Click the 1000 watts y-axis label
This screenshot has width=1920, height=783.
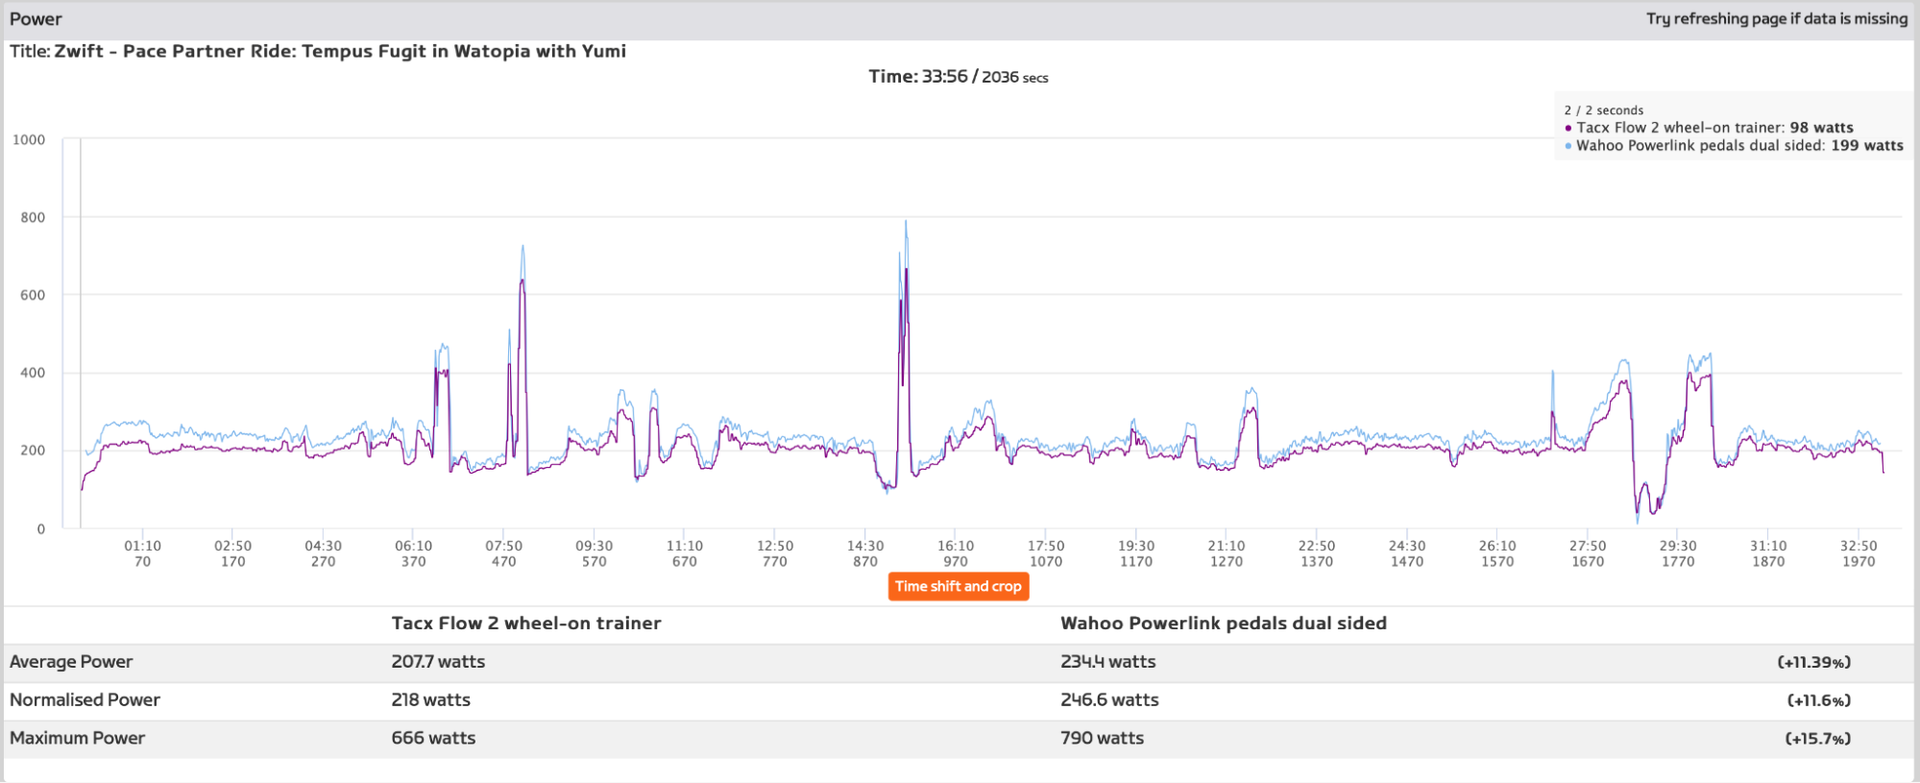tap(29, 140)
